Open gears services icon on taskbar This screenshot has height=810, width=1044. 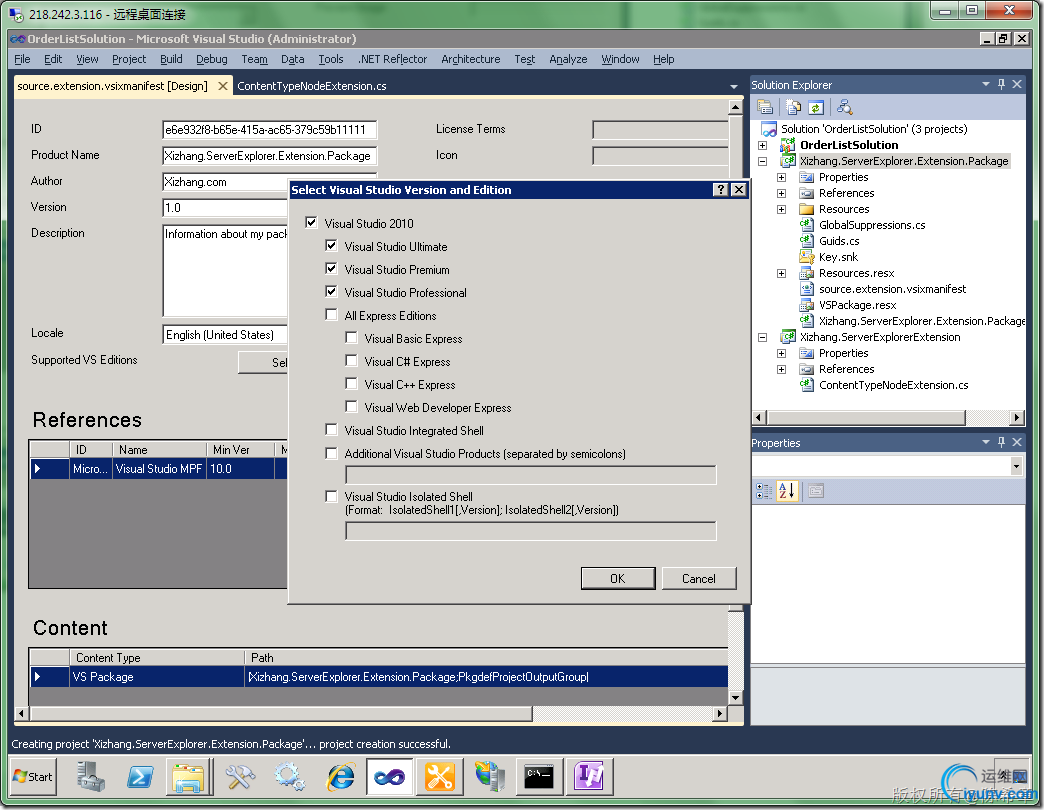290,777
